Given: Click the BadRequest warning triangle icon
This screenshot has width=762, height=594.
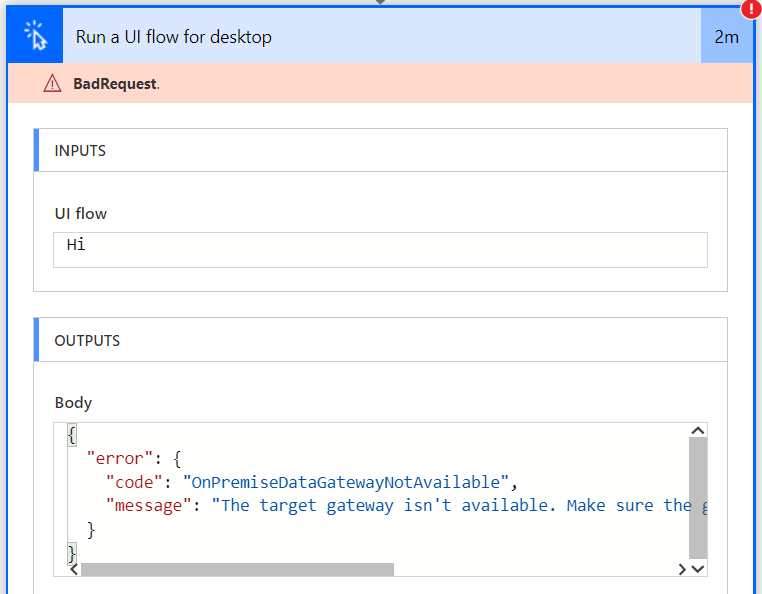Looking at the screenshot, I should point(52,84).
